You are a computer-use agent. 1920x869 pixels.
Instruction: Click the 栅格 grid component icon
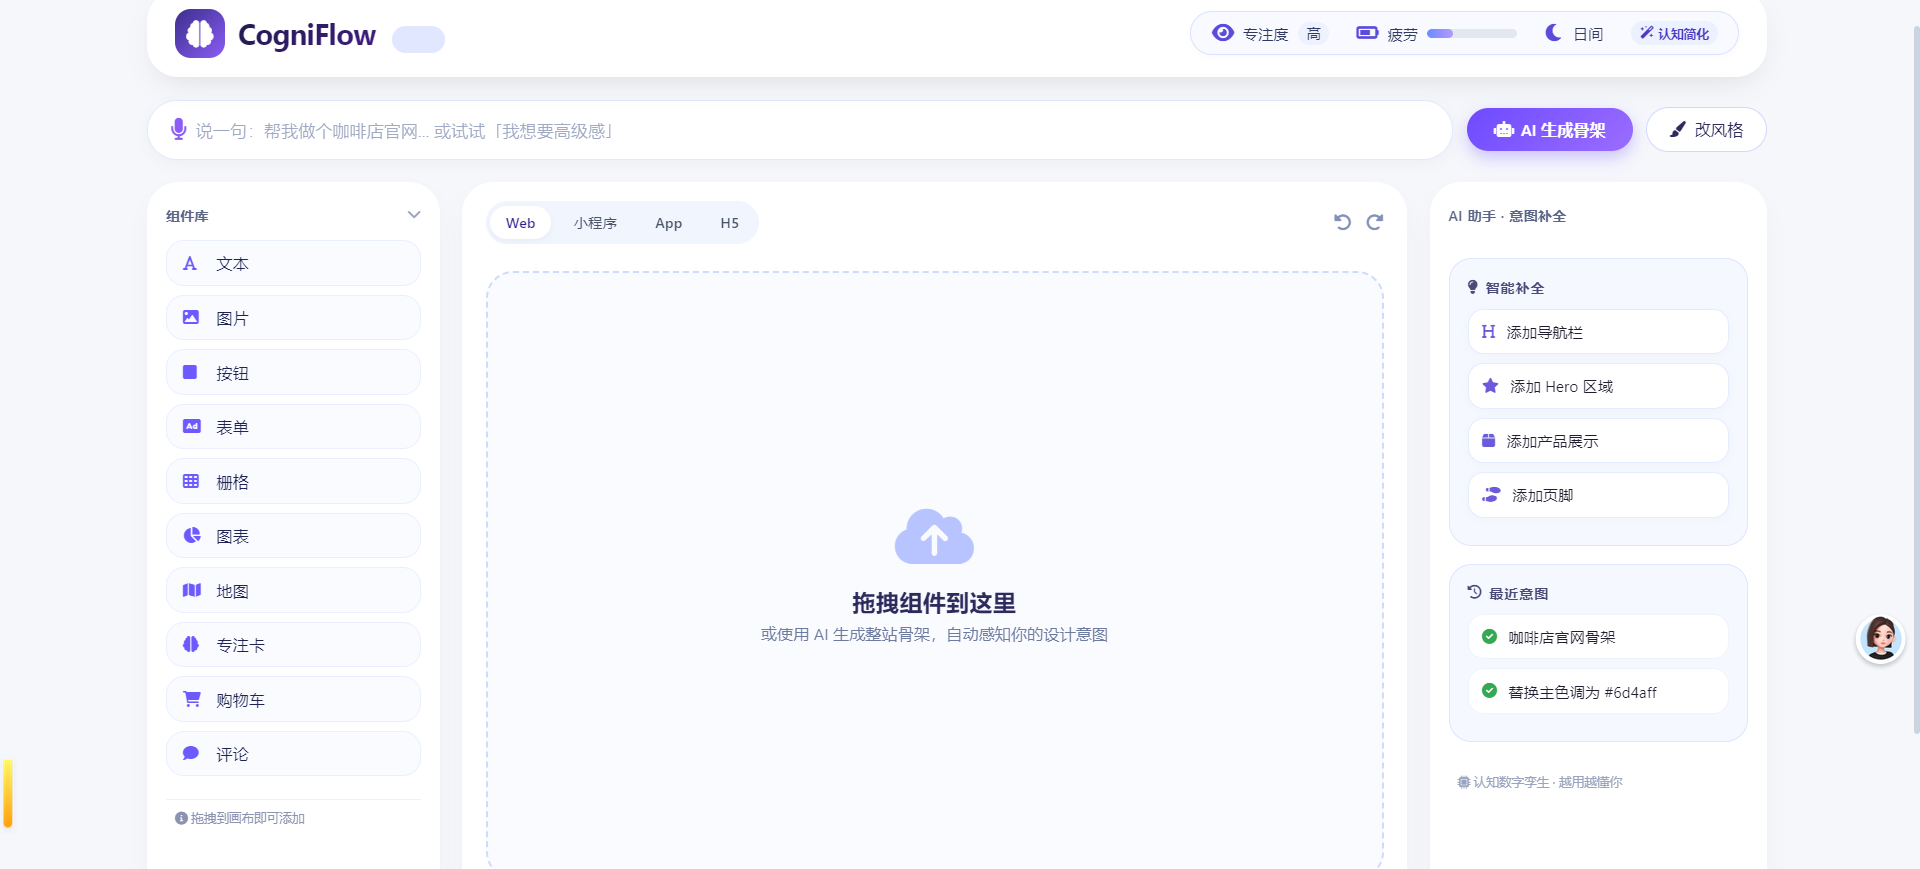[190, 481]
